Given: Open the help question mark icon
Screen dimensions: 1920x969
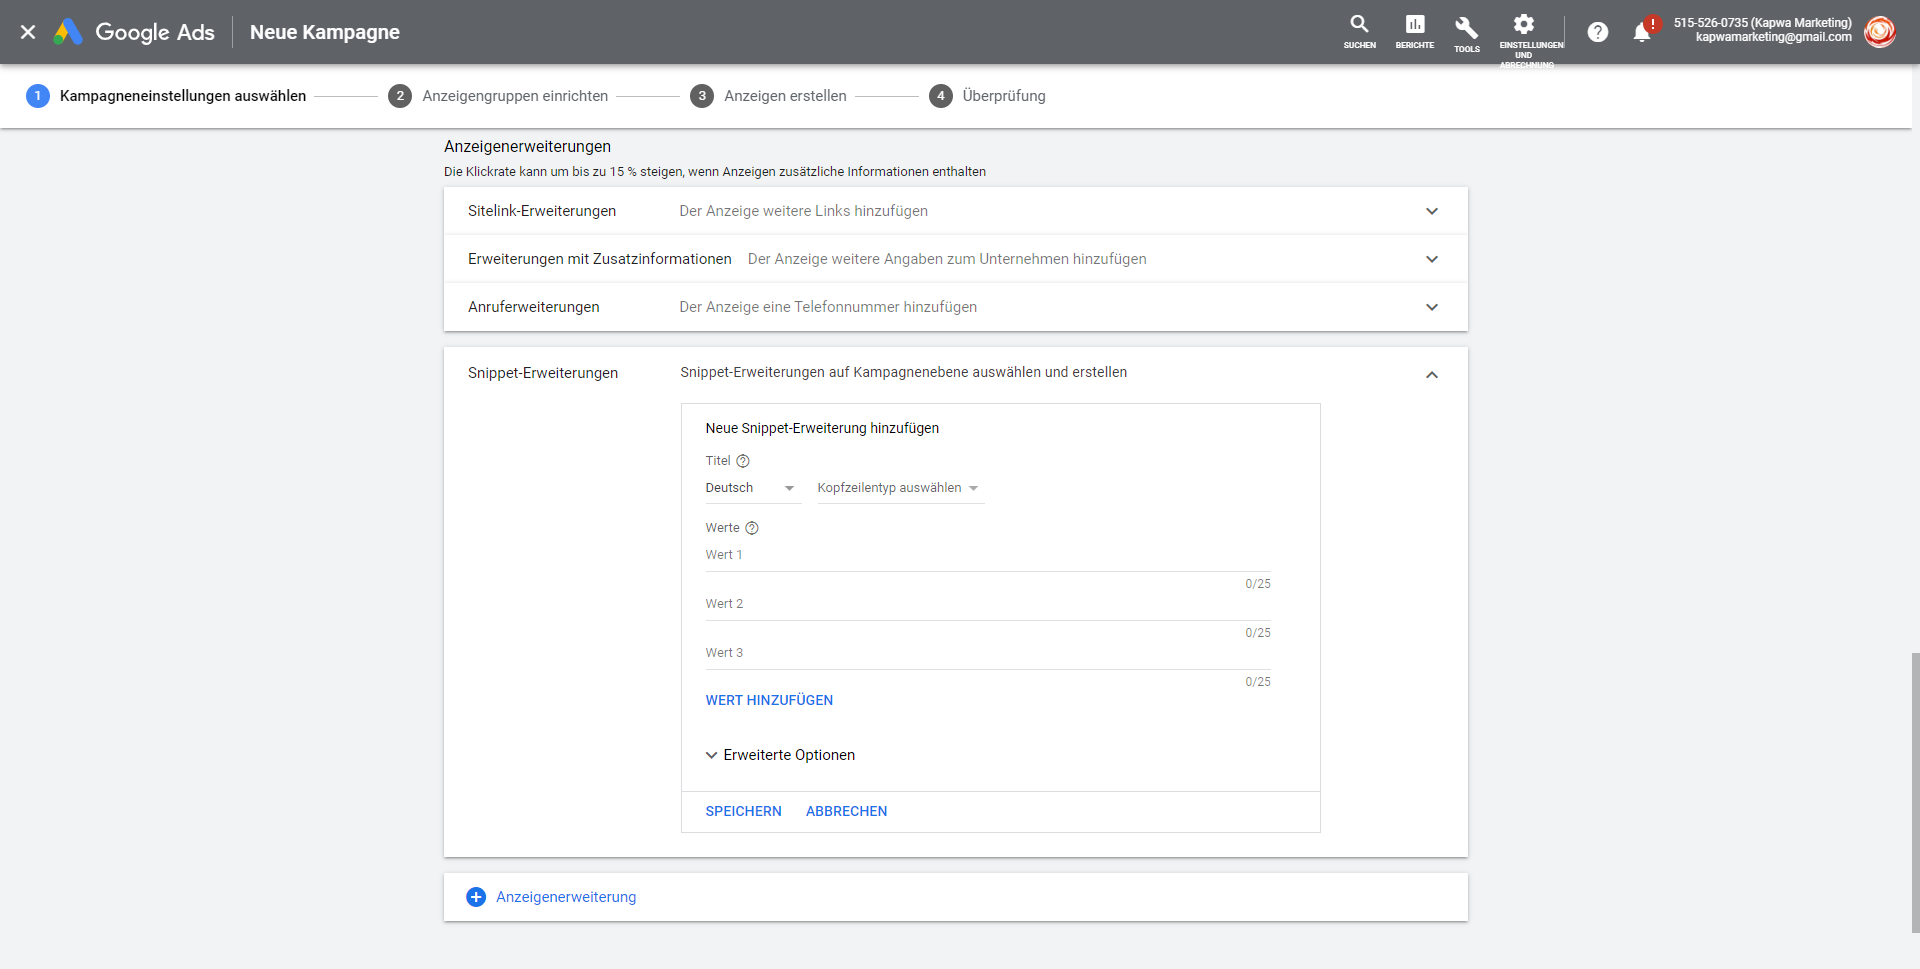Looking at the screenshot, I should (x=1598, y=32).
